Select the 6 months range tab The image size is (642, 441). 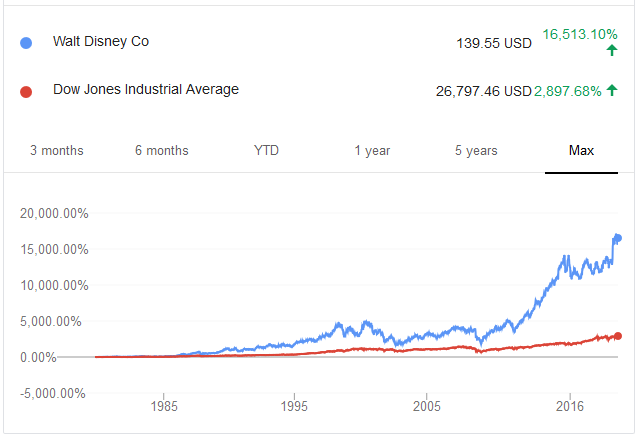(161, 151)
